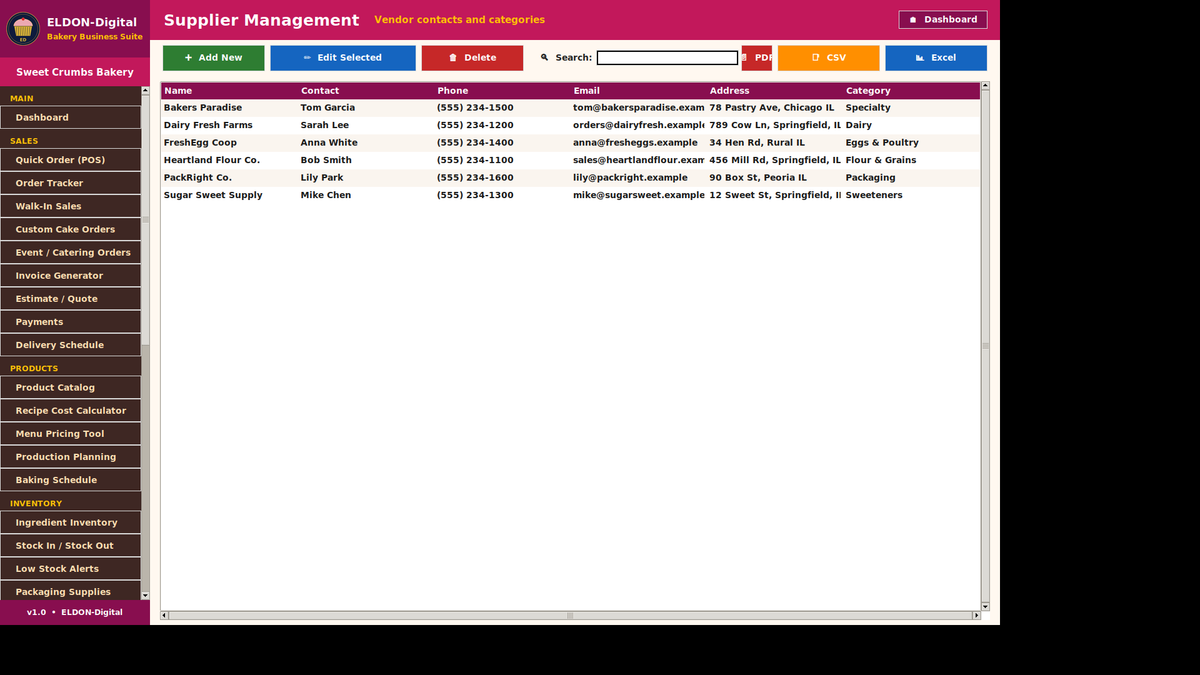The width and height of the screenshot is (1200, 675).
Task: Click the Eggs & Poultry category cell
Action: (x=882, y=143)
